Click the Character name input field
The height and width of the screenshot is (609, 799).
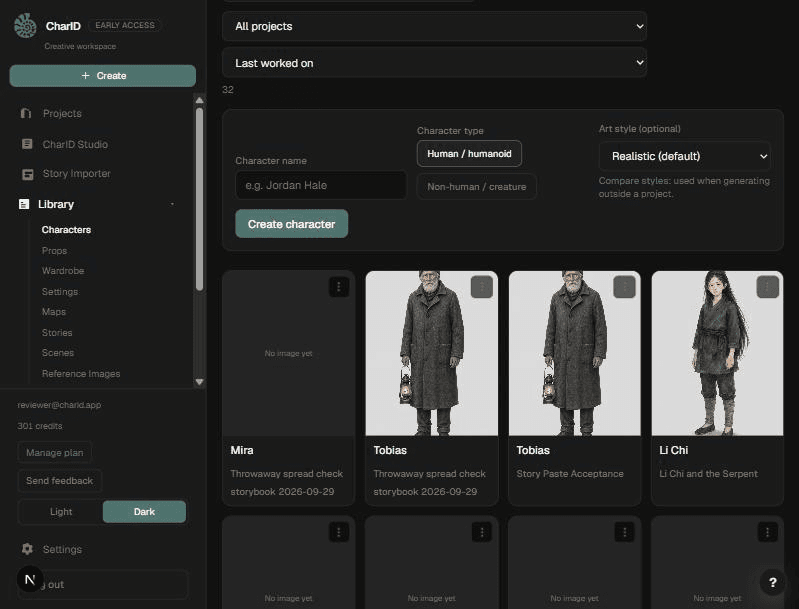click(x=321, y=185)
